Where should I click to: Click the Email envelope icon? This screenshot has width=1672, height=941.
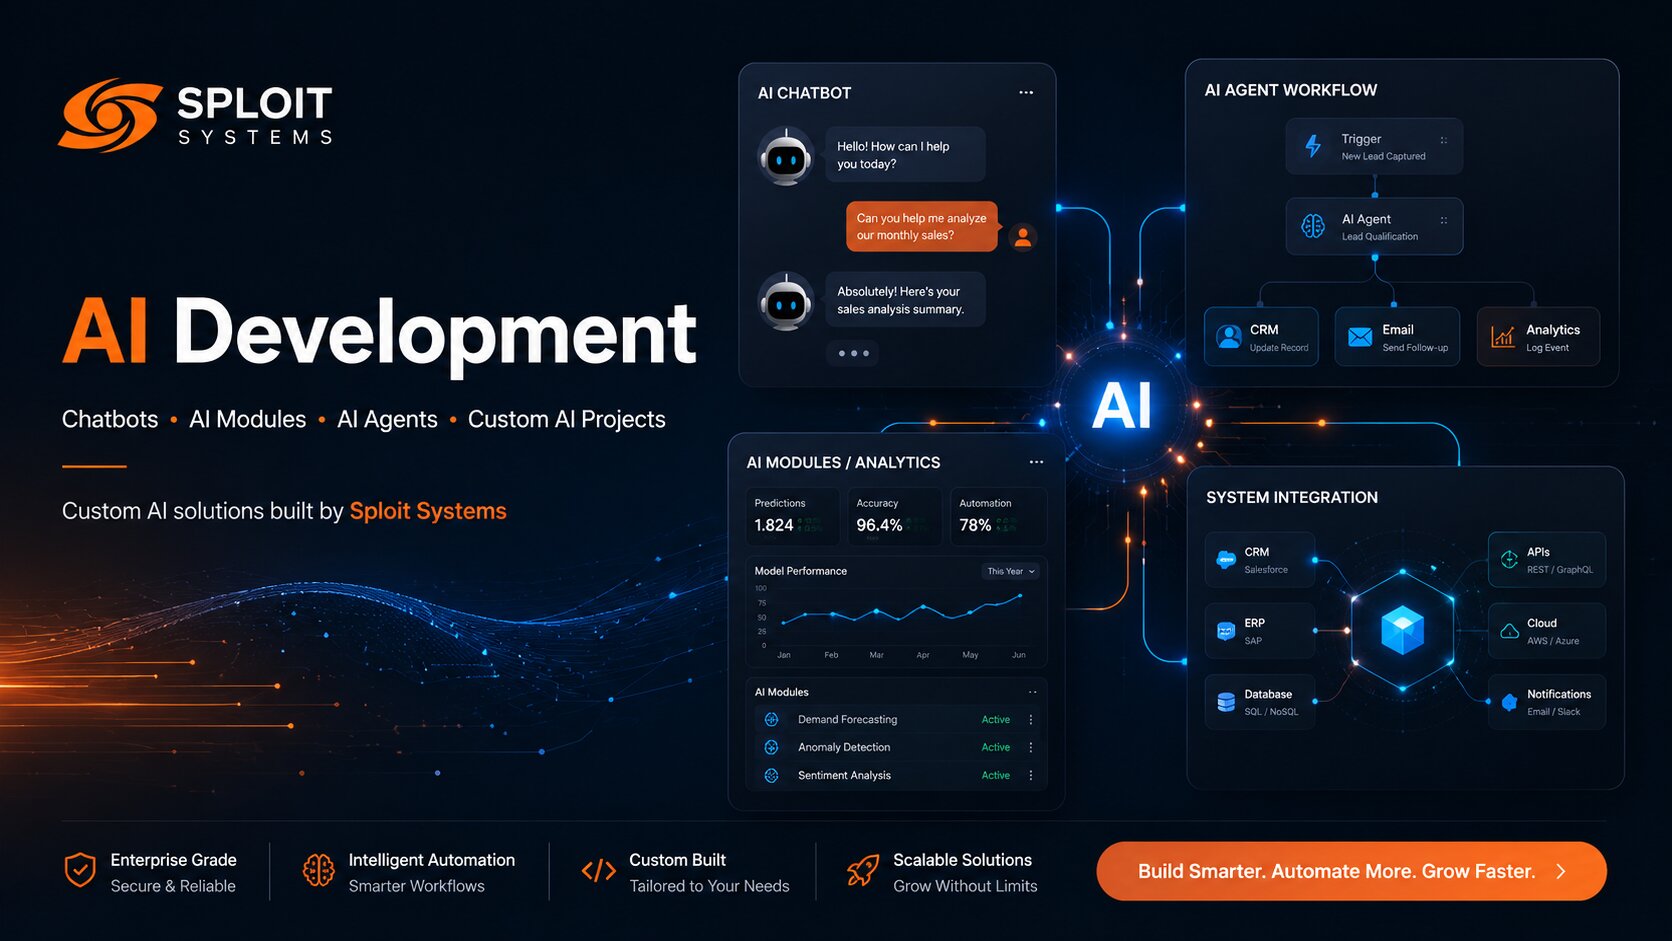click(1360, 337)
